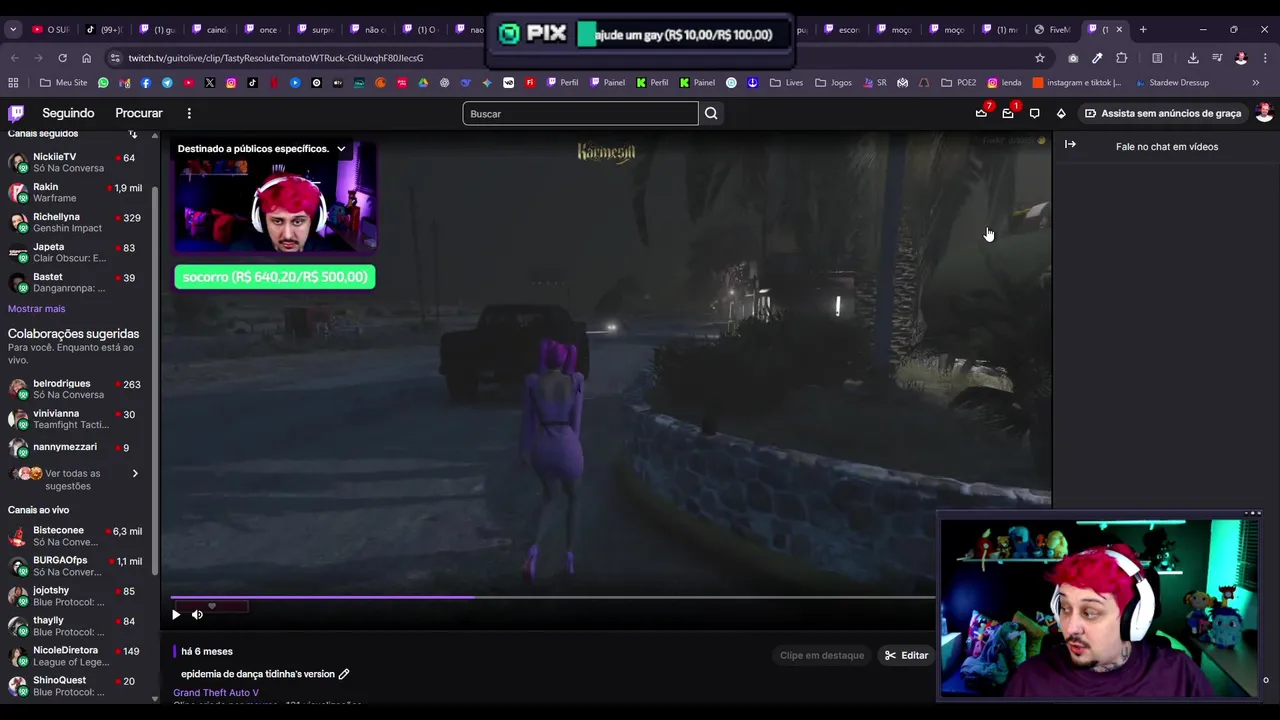Open the Prime loot crown icon
Viewport: 1280px width, 720px height.
click(x=982, y=113)
